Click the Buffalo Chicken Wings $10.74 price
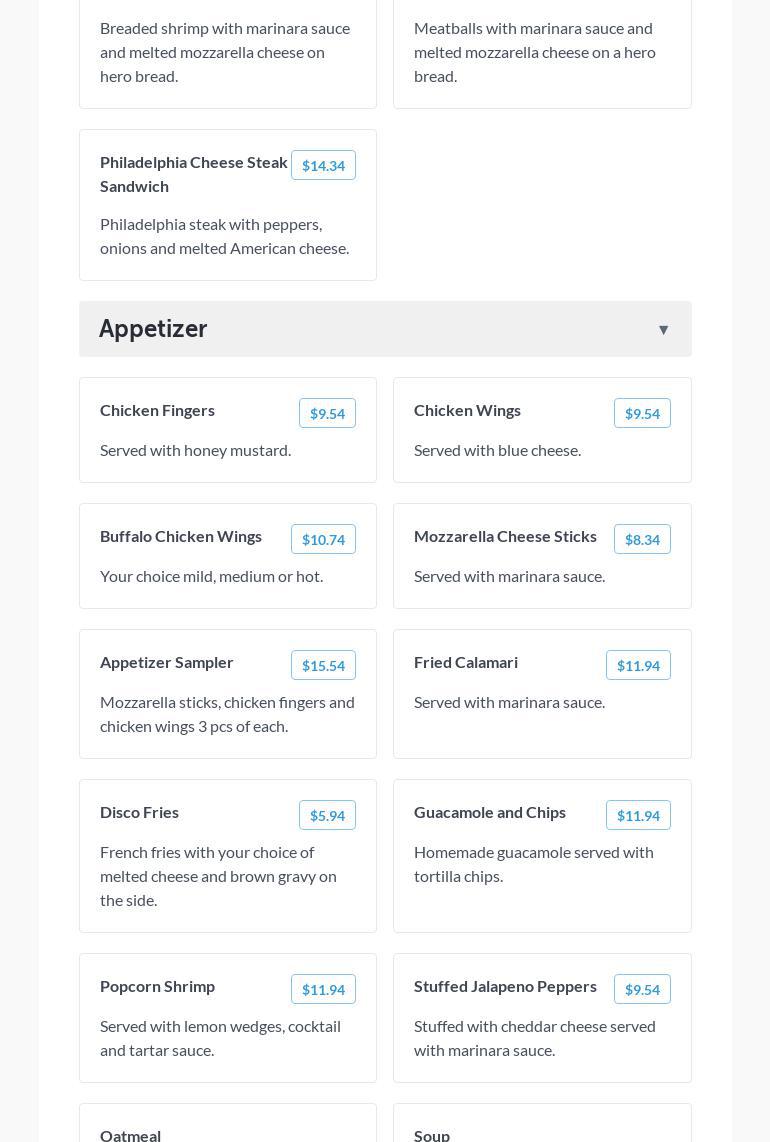Image resolution: width=770 pixels, height=1142 pixels. pos(323,540)
